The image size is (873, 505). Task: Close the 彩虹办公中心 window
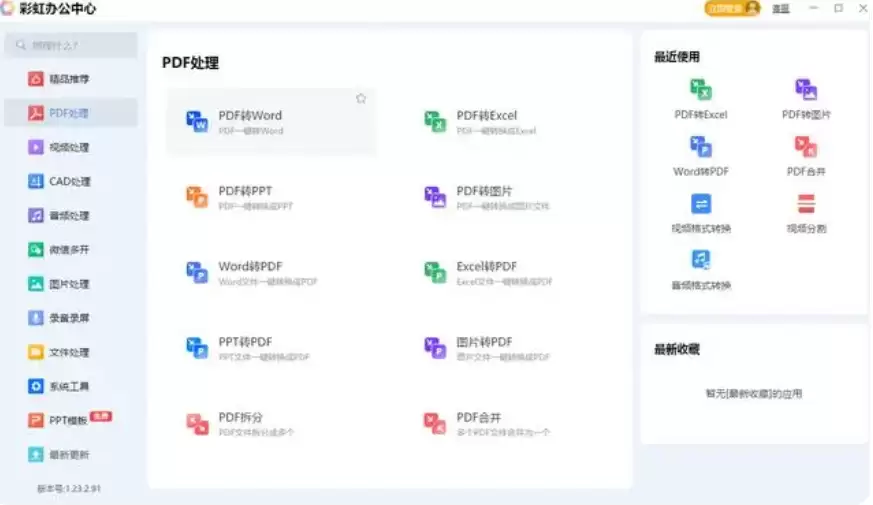pyautogui.click(x=863, y=8)
